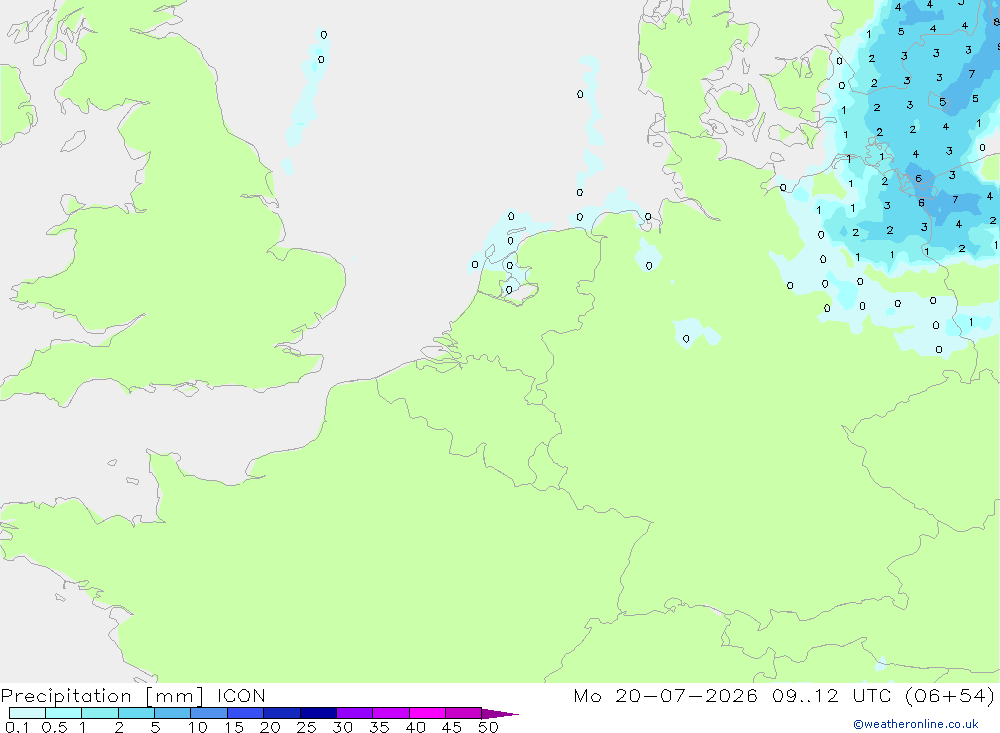The width and height of the screenshot is (1000, 733).
Task: Select the 5–10 mm blue legend swatch
Action: tap(173, 713)
